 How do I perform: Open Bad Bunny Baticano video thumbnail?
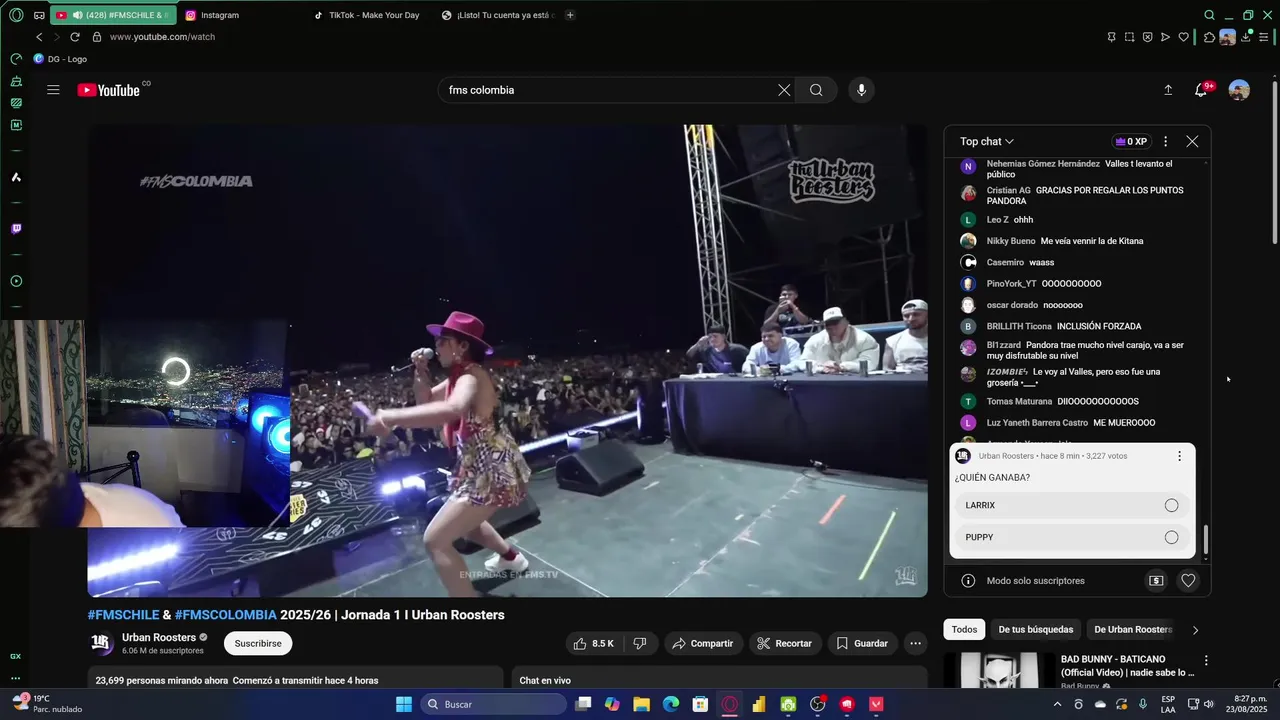(998, 669)
